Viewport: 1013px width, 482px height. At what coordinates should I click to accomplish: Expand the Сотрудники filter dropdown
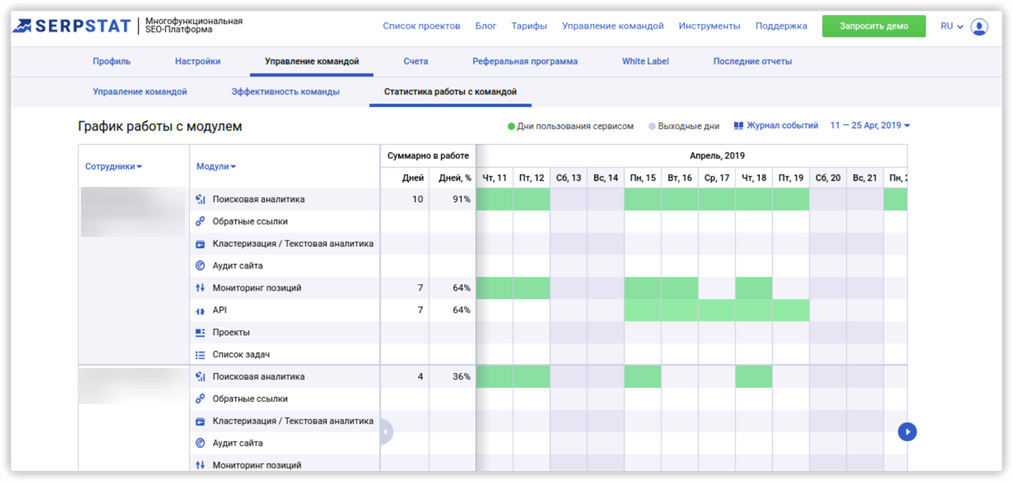(113, 166)
